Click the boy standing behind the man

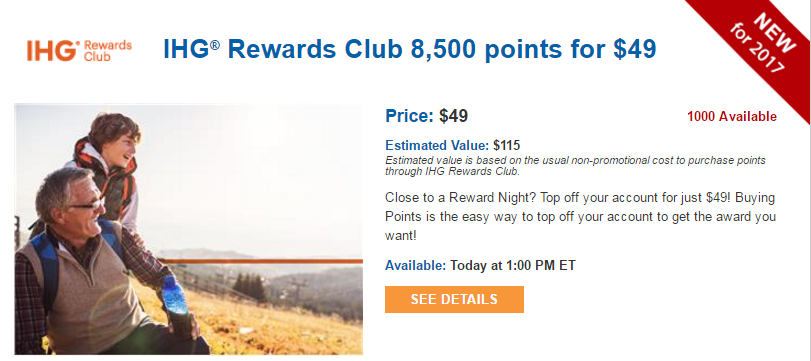coord(110,166)
